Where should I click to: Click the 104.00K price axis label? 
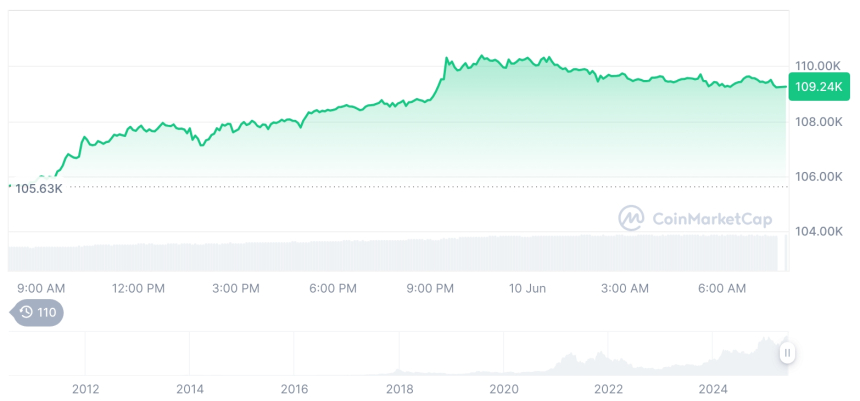coord(817,231)
